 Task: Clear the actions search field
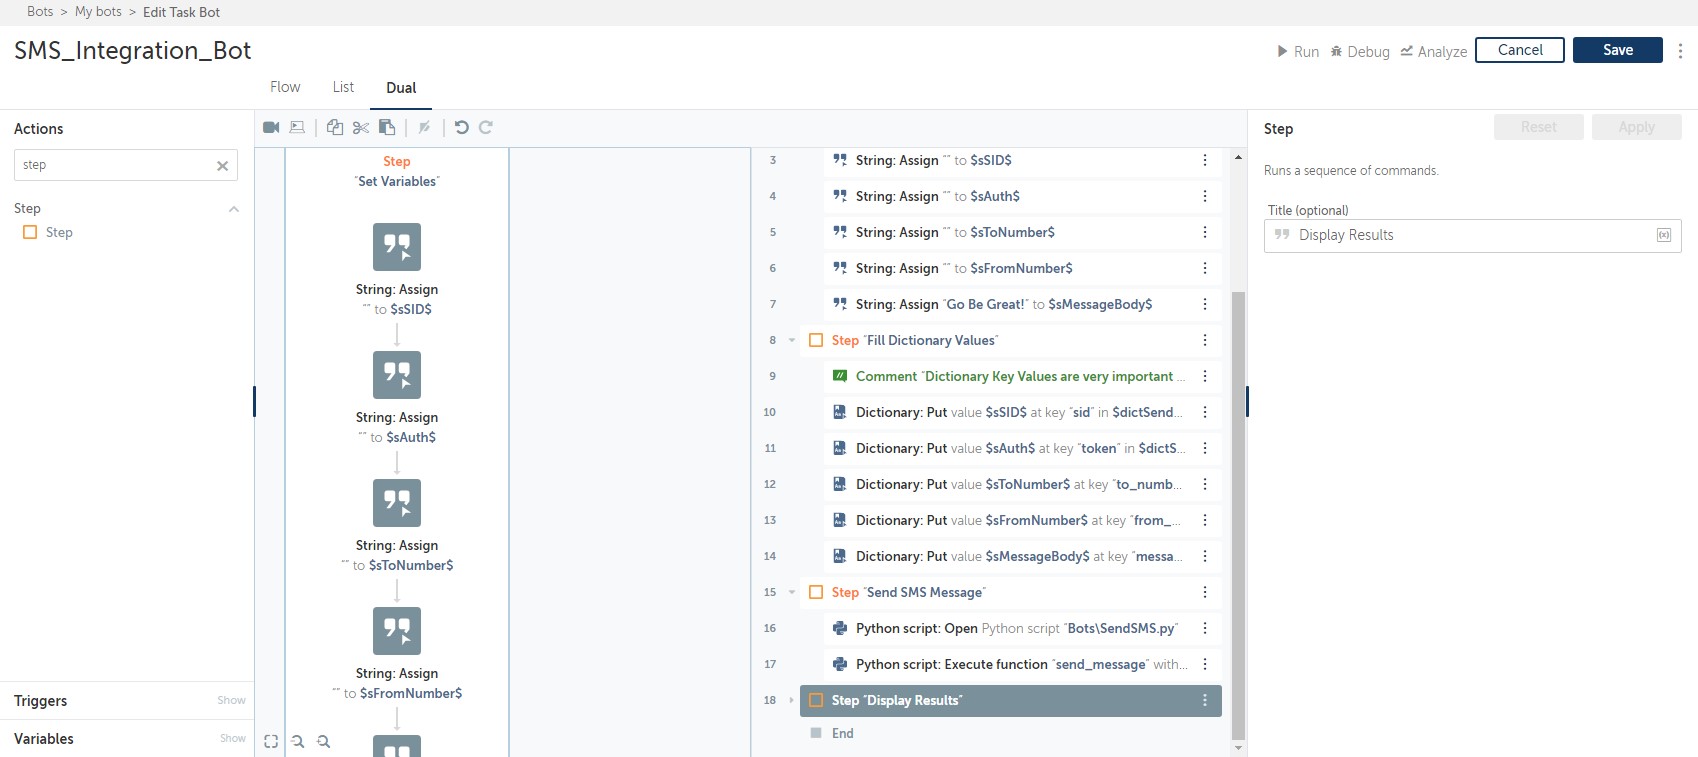coord(222,166)
